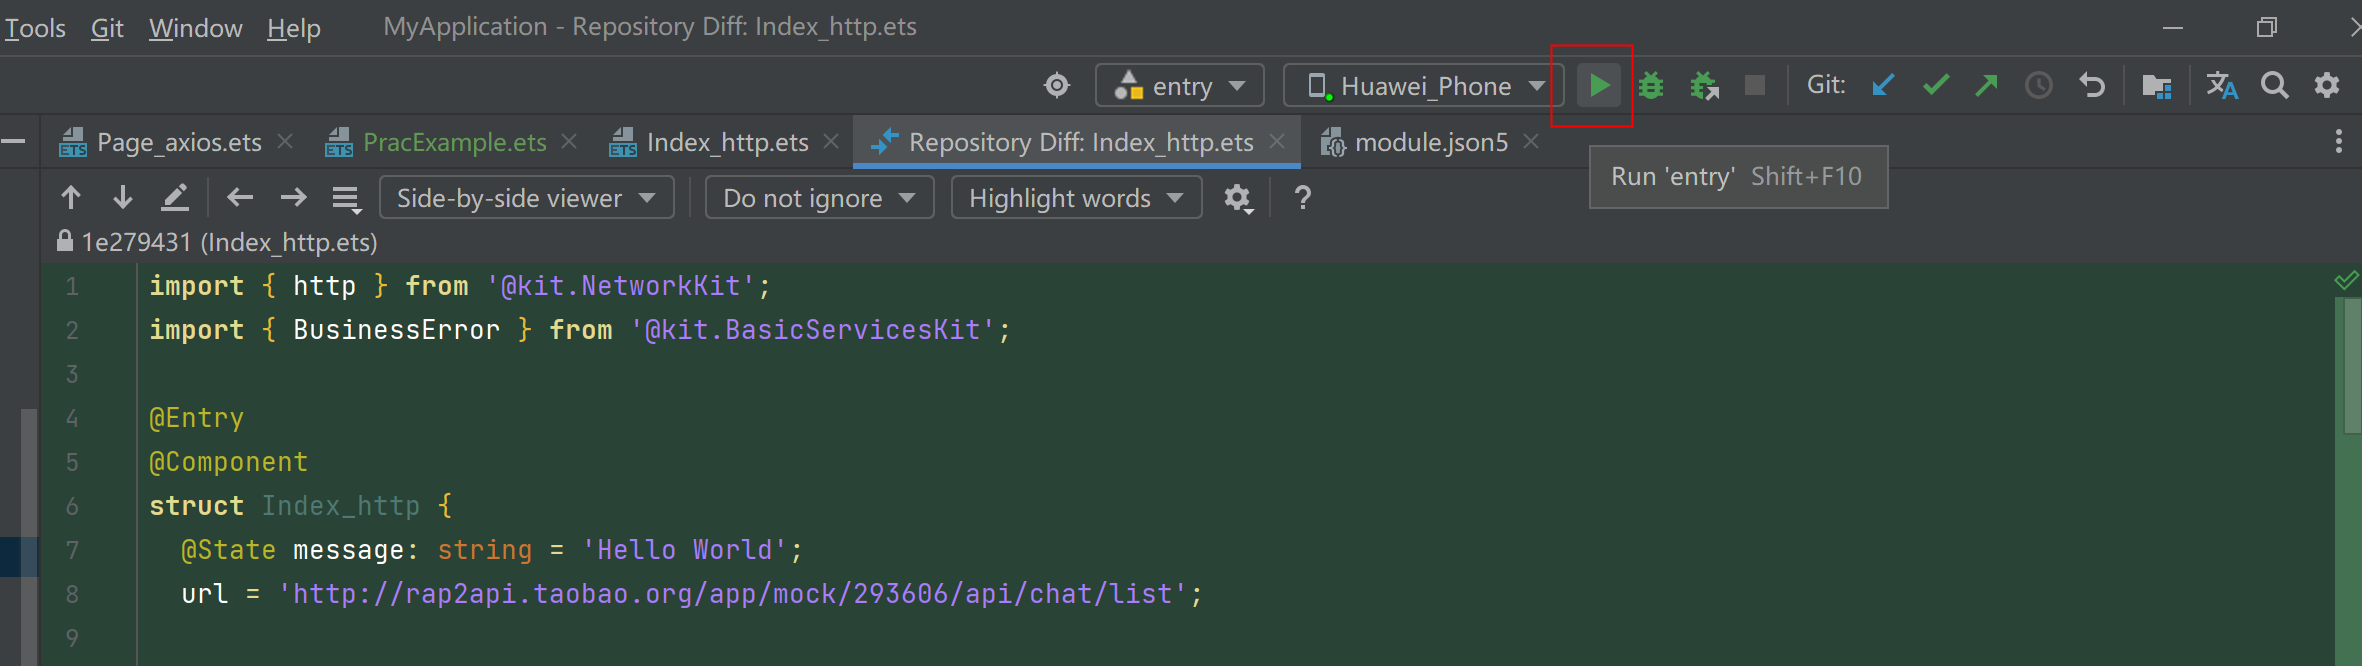2362x666 pixels.
Task: Open diff help question mark
Action: 1302,197
